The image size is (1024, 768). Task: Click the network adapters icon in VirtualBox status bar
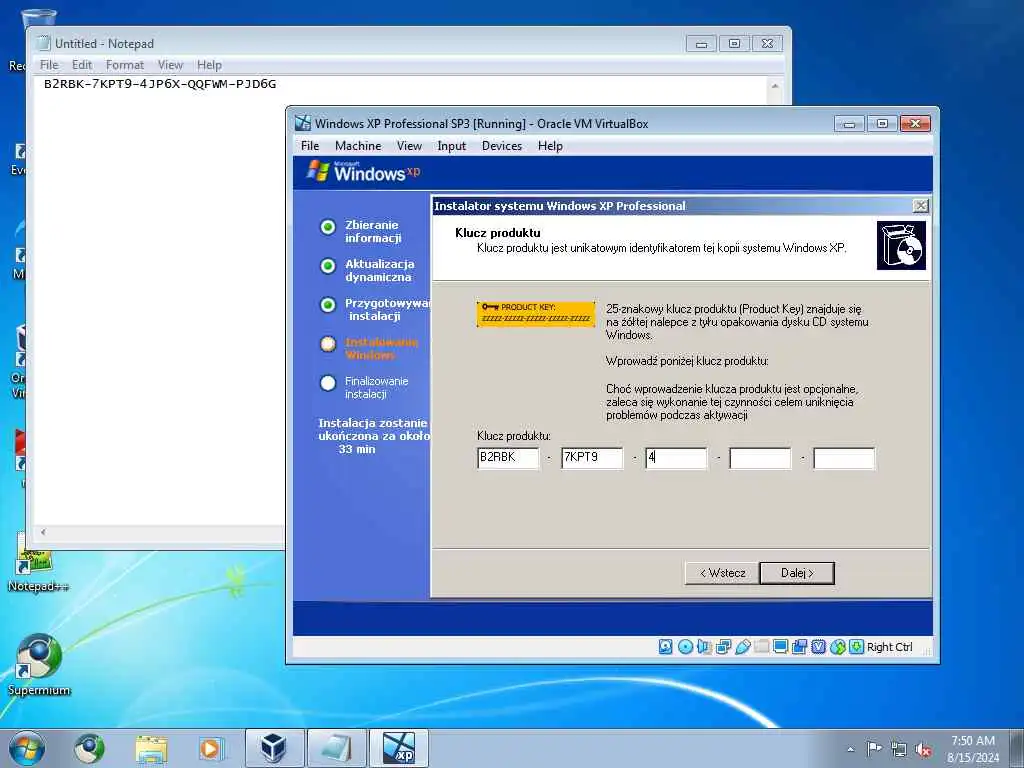pos(723,647)
